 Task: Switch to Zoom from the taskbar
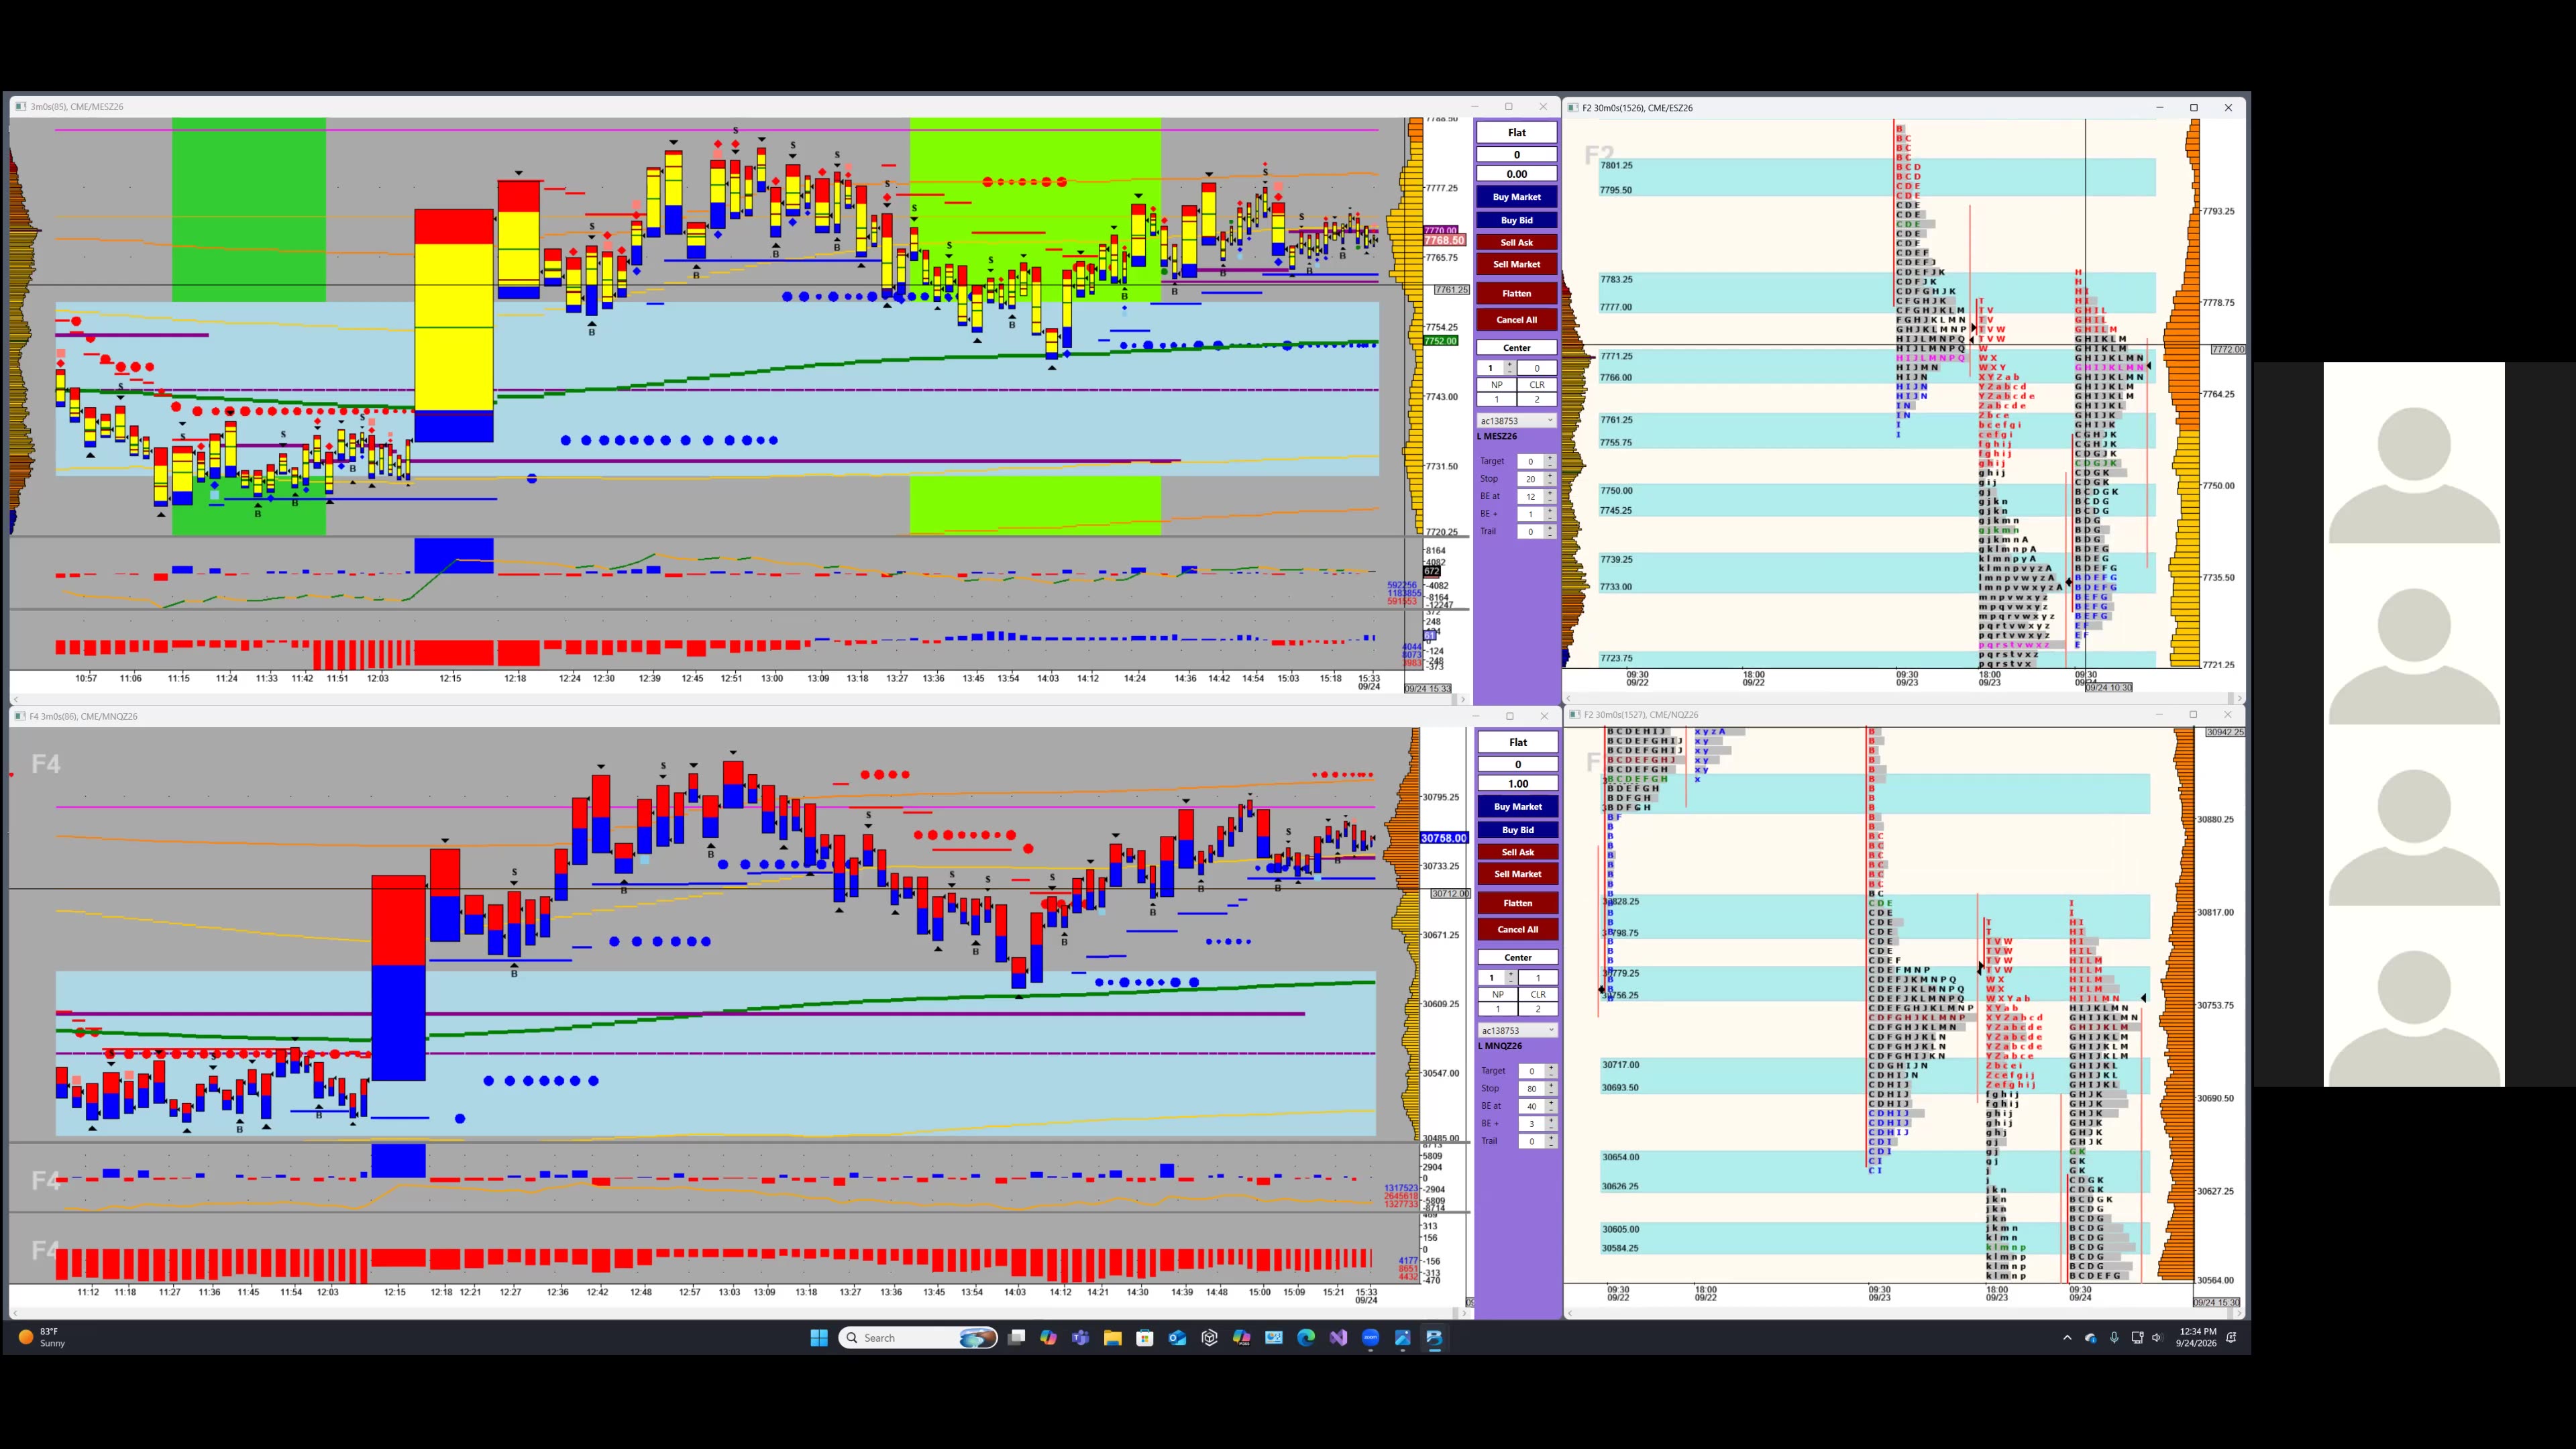coord(1370,1338)
